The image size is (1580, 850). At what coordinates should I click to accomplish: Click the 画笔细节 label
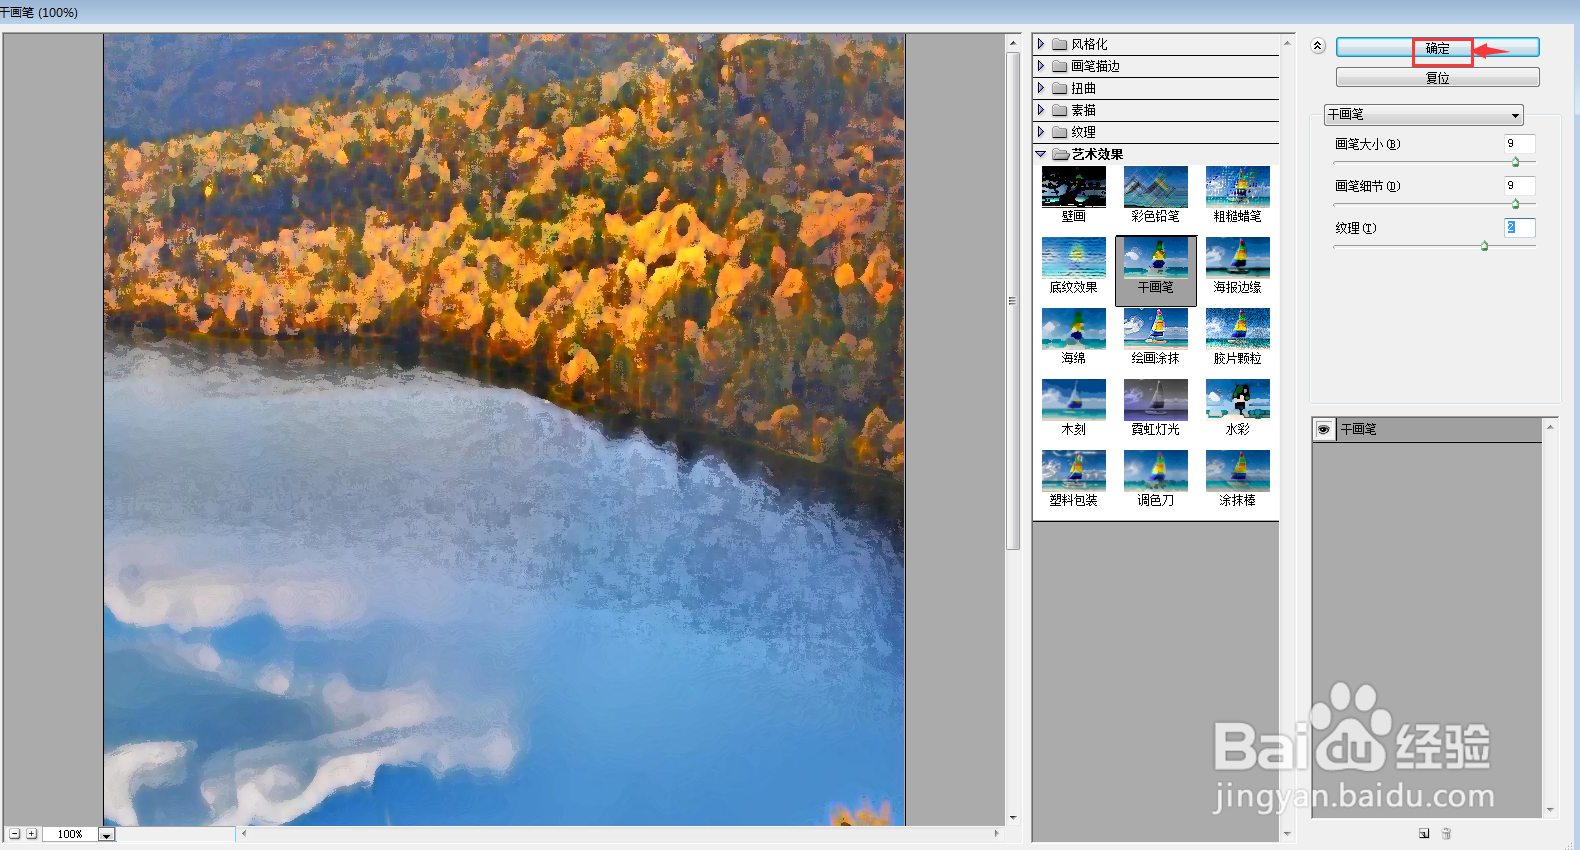(x=1367, y=186)
